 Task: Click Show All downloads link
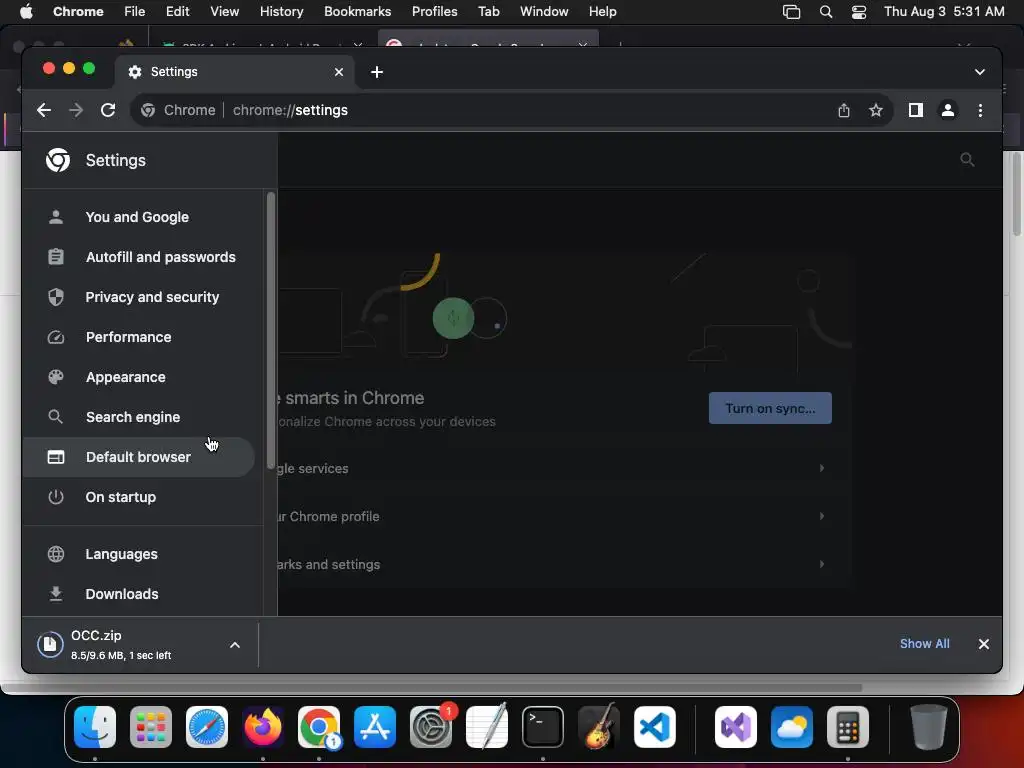point(924,643)
